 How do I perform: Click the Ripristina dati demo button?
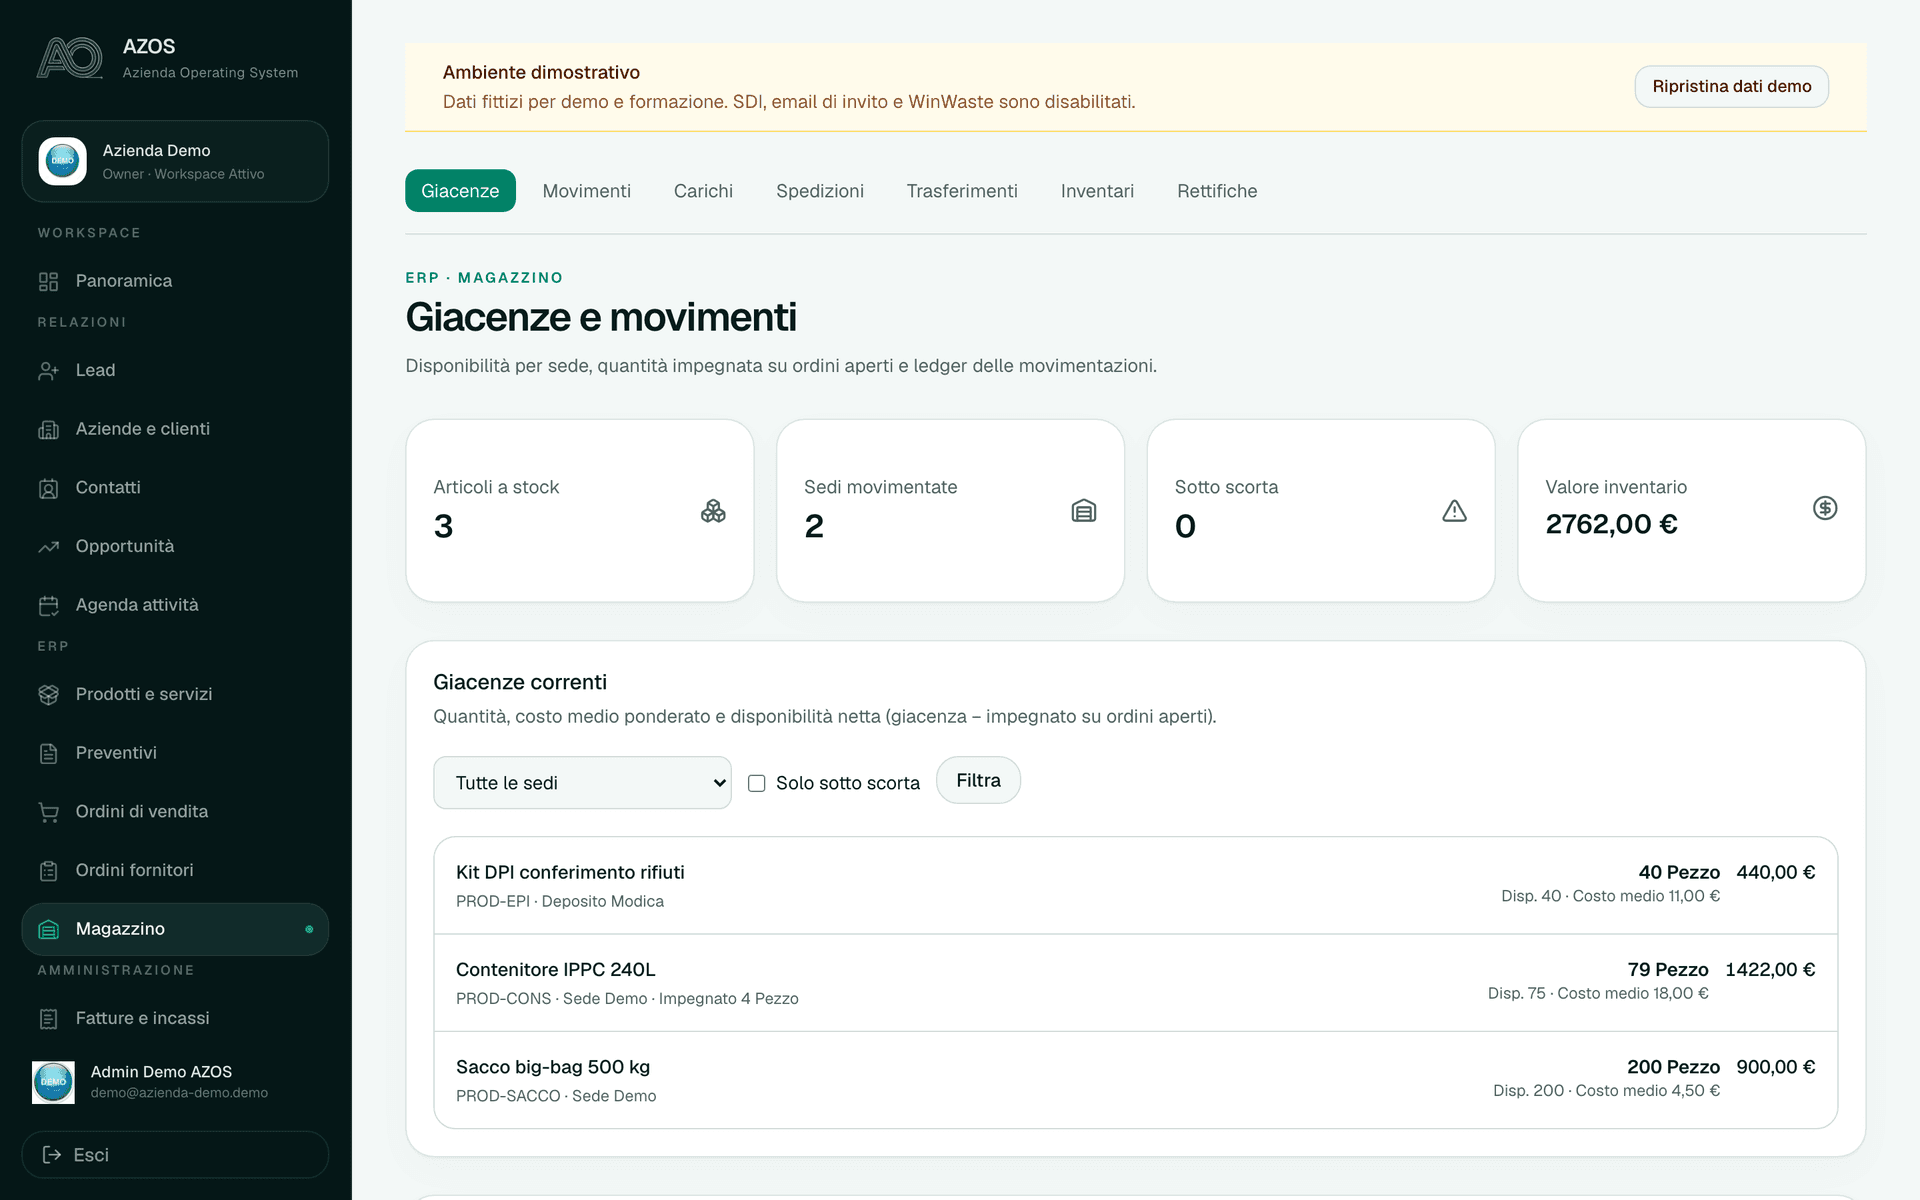tap(1732, 86)
